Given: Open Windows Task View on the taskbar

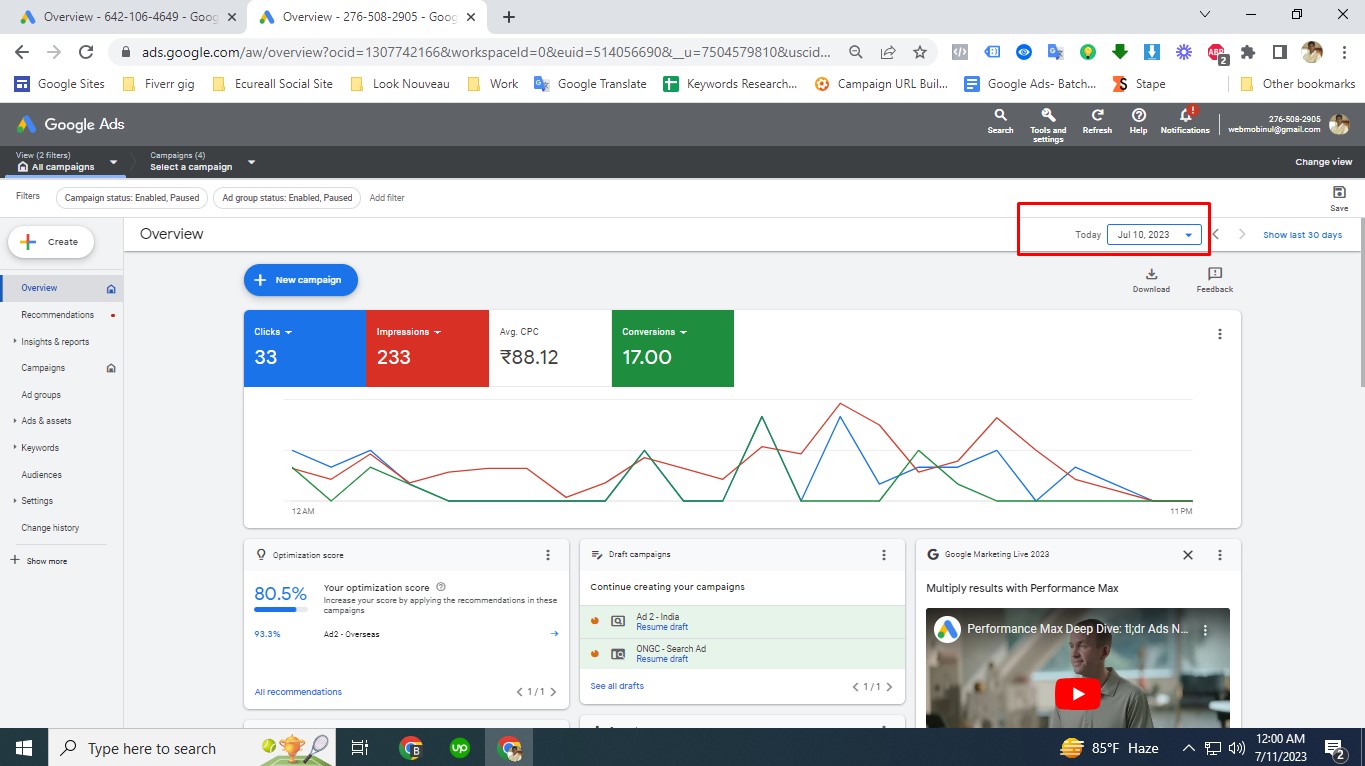Looking at the screenshot, I should pyautogui.click(x=360, y=748).
